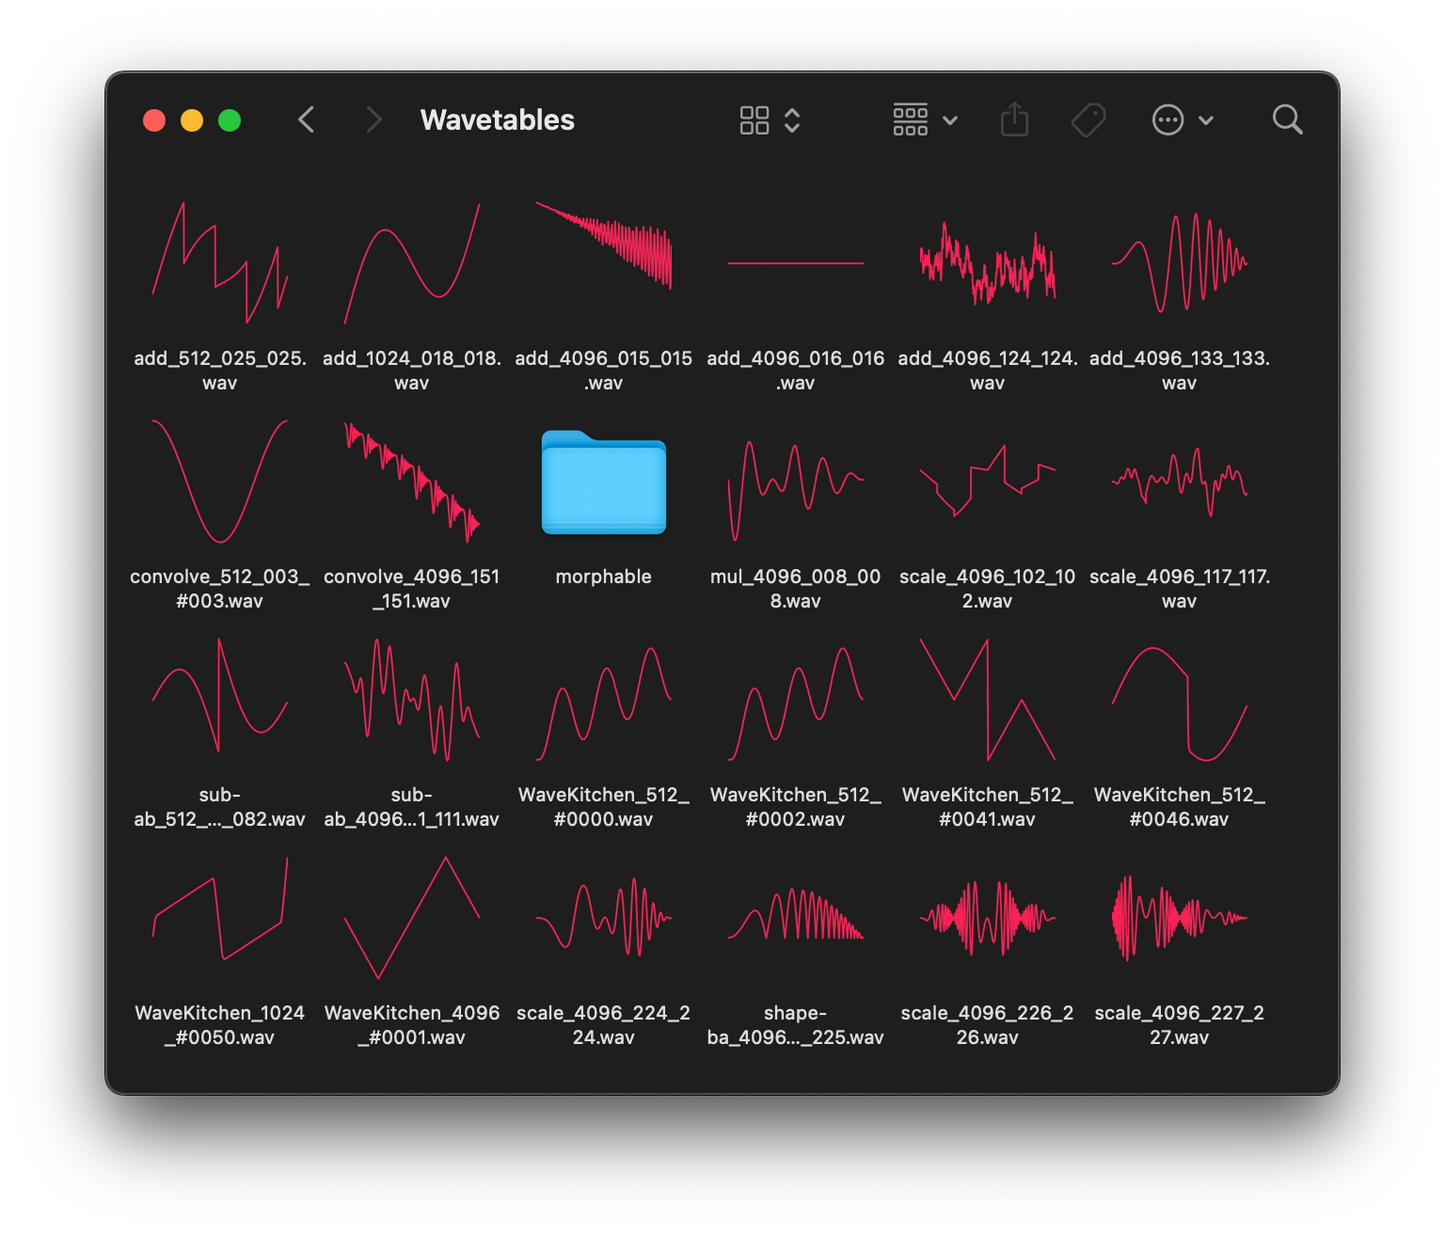Screen dimensions: 1445x1234
Task: Click the scale_4096_227_227.wav file label
Action: click(x=1179, y=1025)
